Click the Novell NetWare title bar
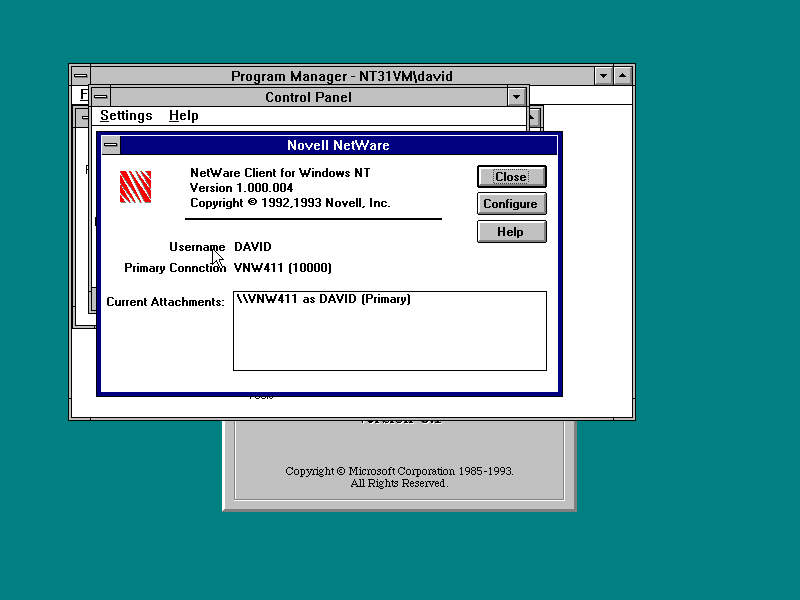The height and width of the screenshot is (600, 800). point(338,145)
